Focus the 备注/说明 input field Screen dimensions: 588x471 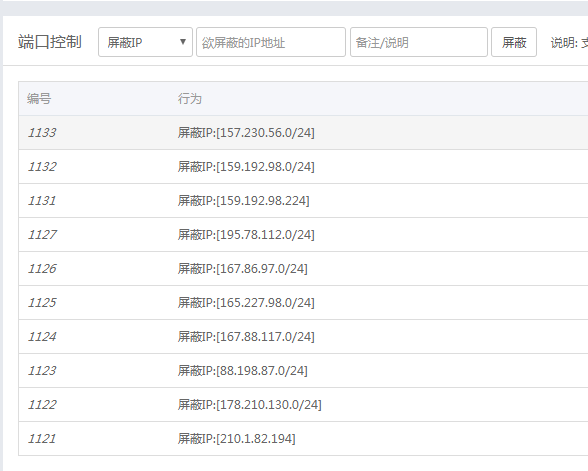point(418,42)
